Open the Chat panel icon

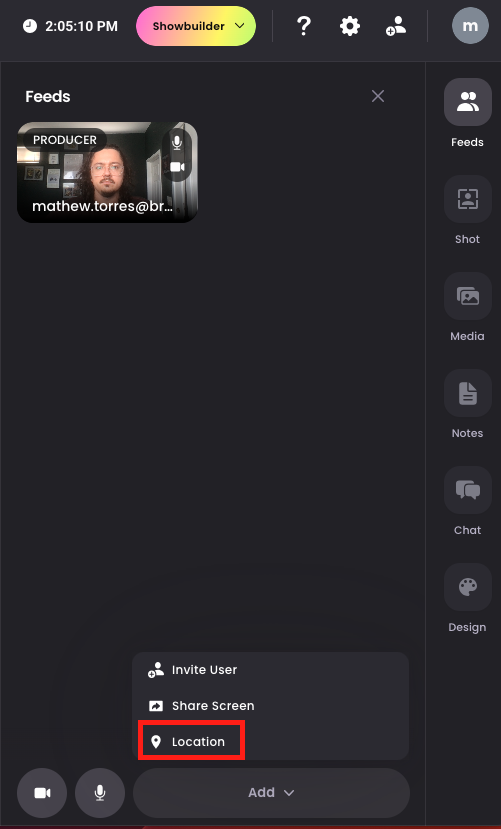[x=468, y=490]
